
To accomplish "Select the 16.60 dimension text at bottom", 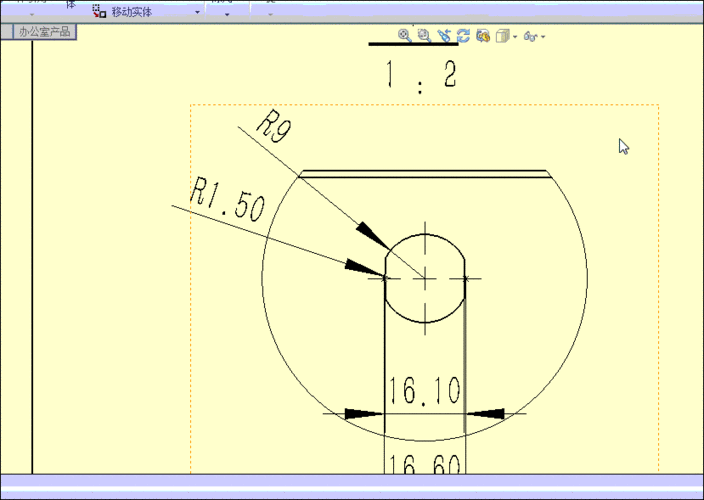I will 424,464.
